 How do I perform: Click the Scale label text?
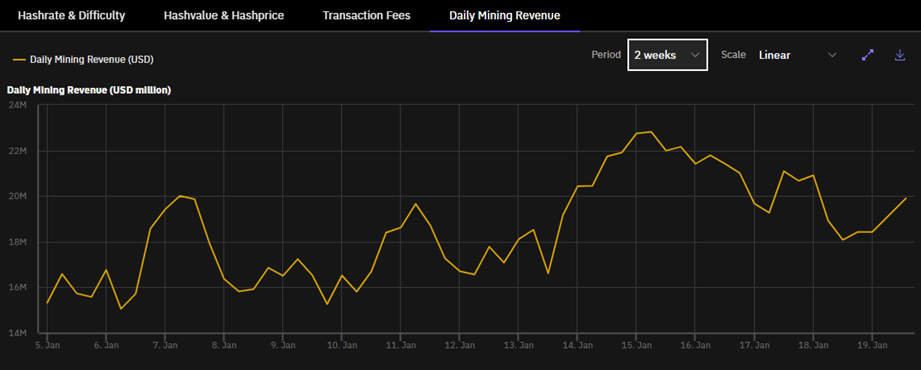(x=734, y=55)
